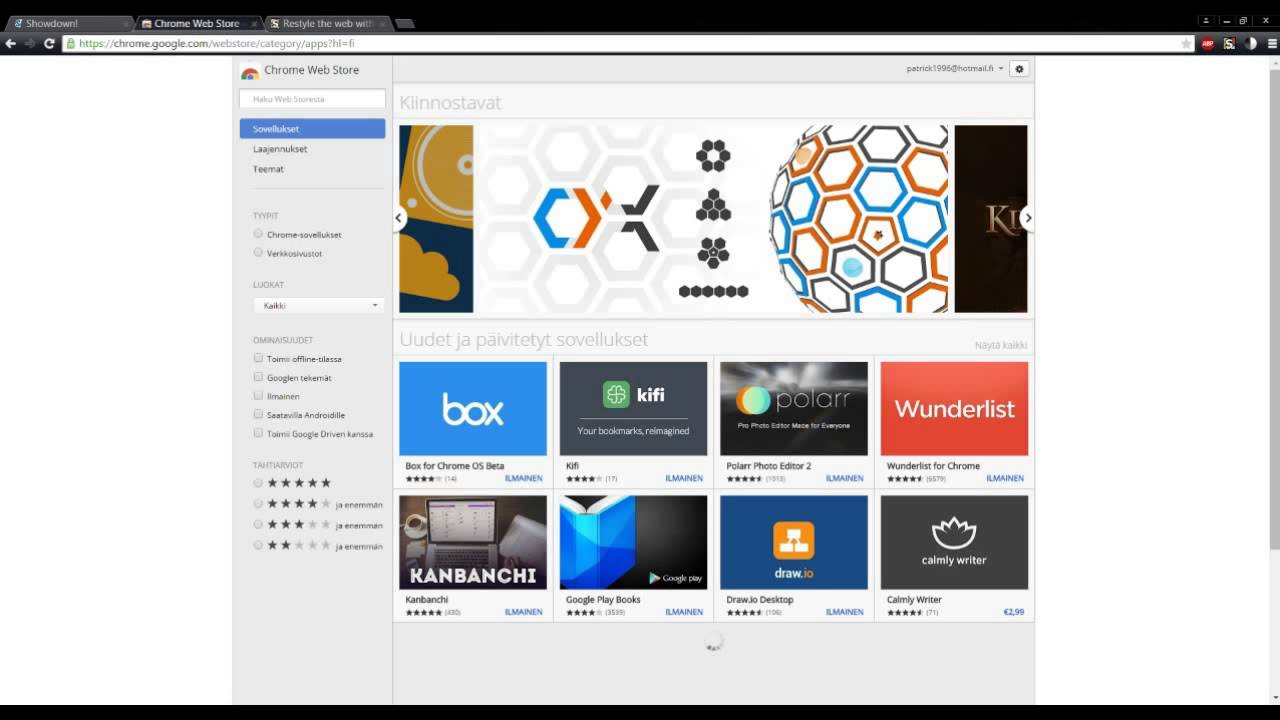Click the Chrome Web Store rainbow logo
This screenshot has width=1280, height=720.
(250, 71)
